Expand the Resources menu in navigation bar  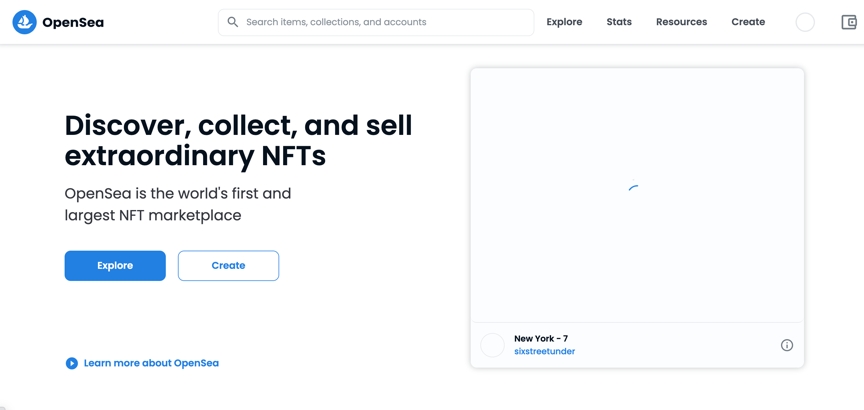point(681,22)
